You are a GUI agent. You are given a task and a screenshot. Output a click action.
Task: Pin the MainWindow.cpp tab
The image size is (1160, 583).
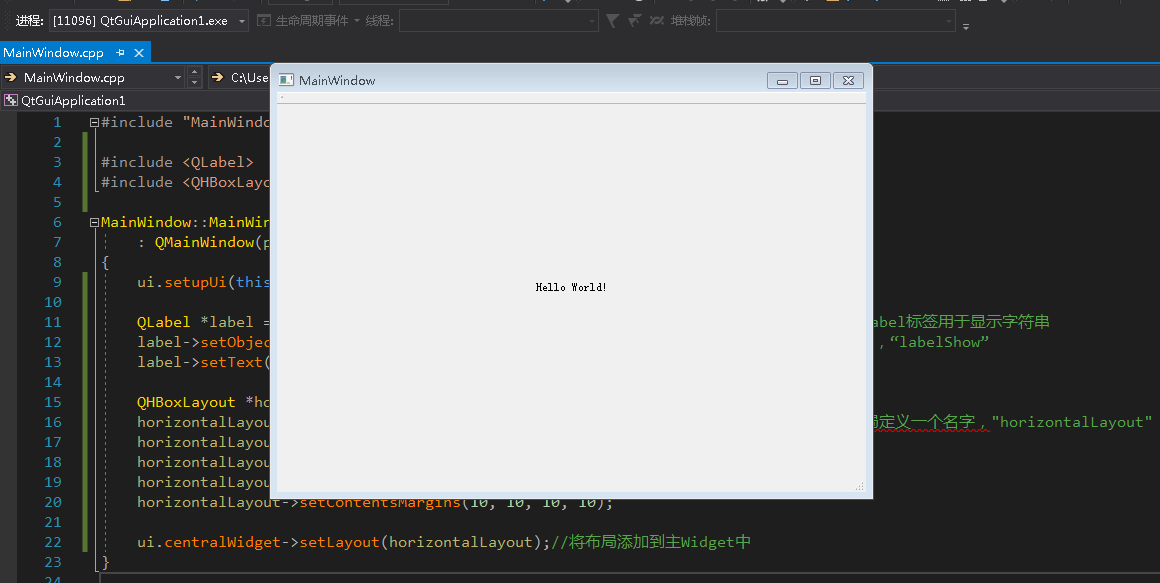(120, 53)
